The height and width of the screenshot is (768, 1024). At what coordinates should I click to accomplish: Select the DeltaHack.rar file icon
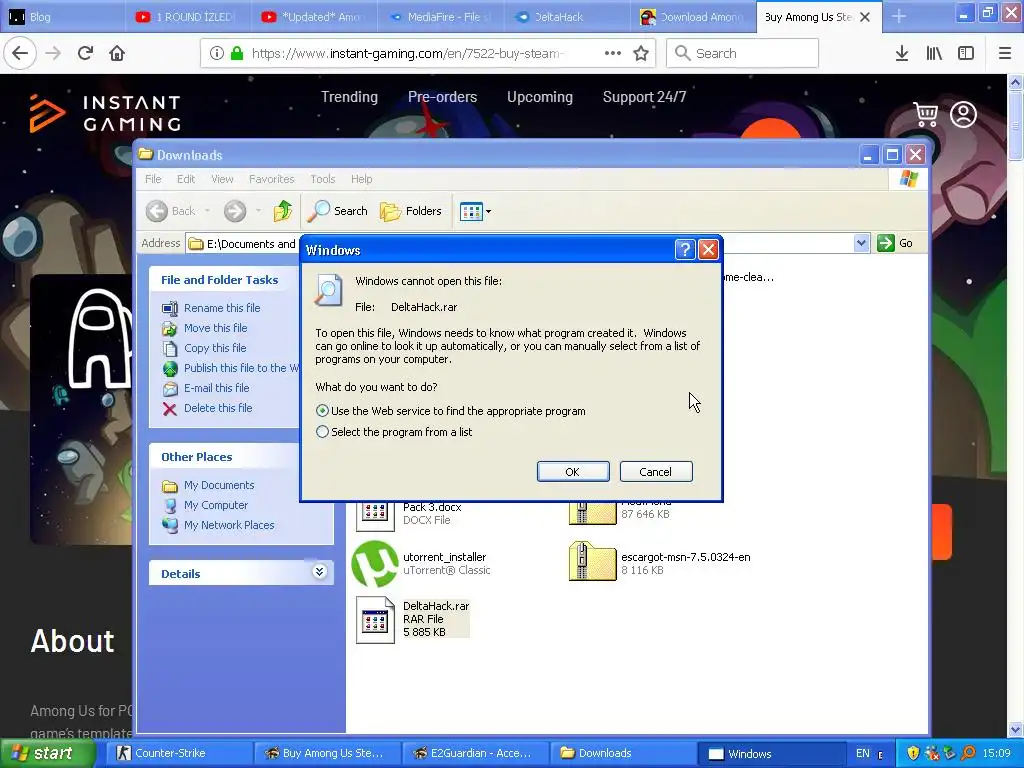375,620
